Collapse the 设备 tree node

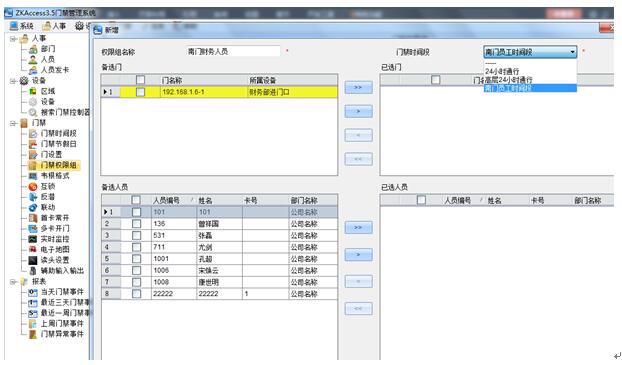13,81
